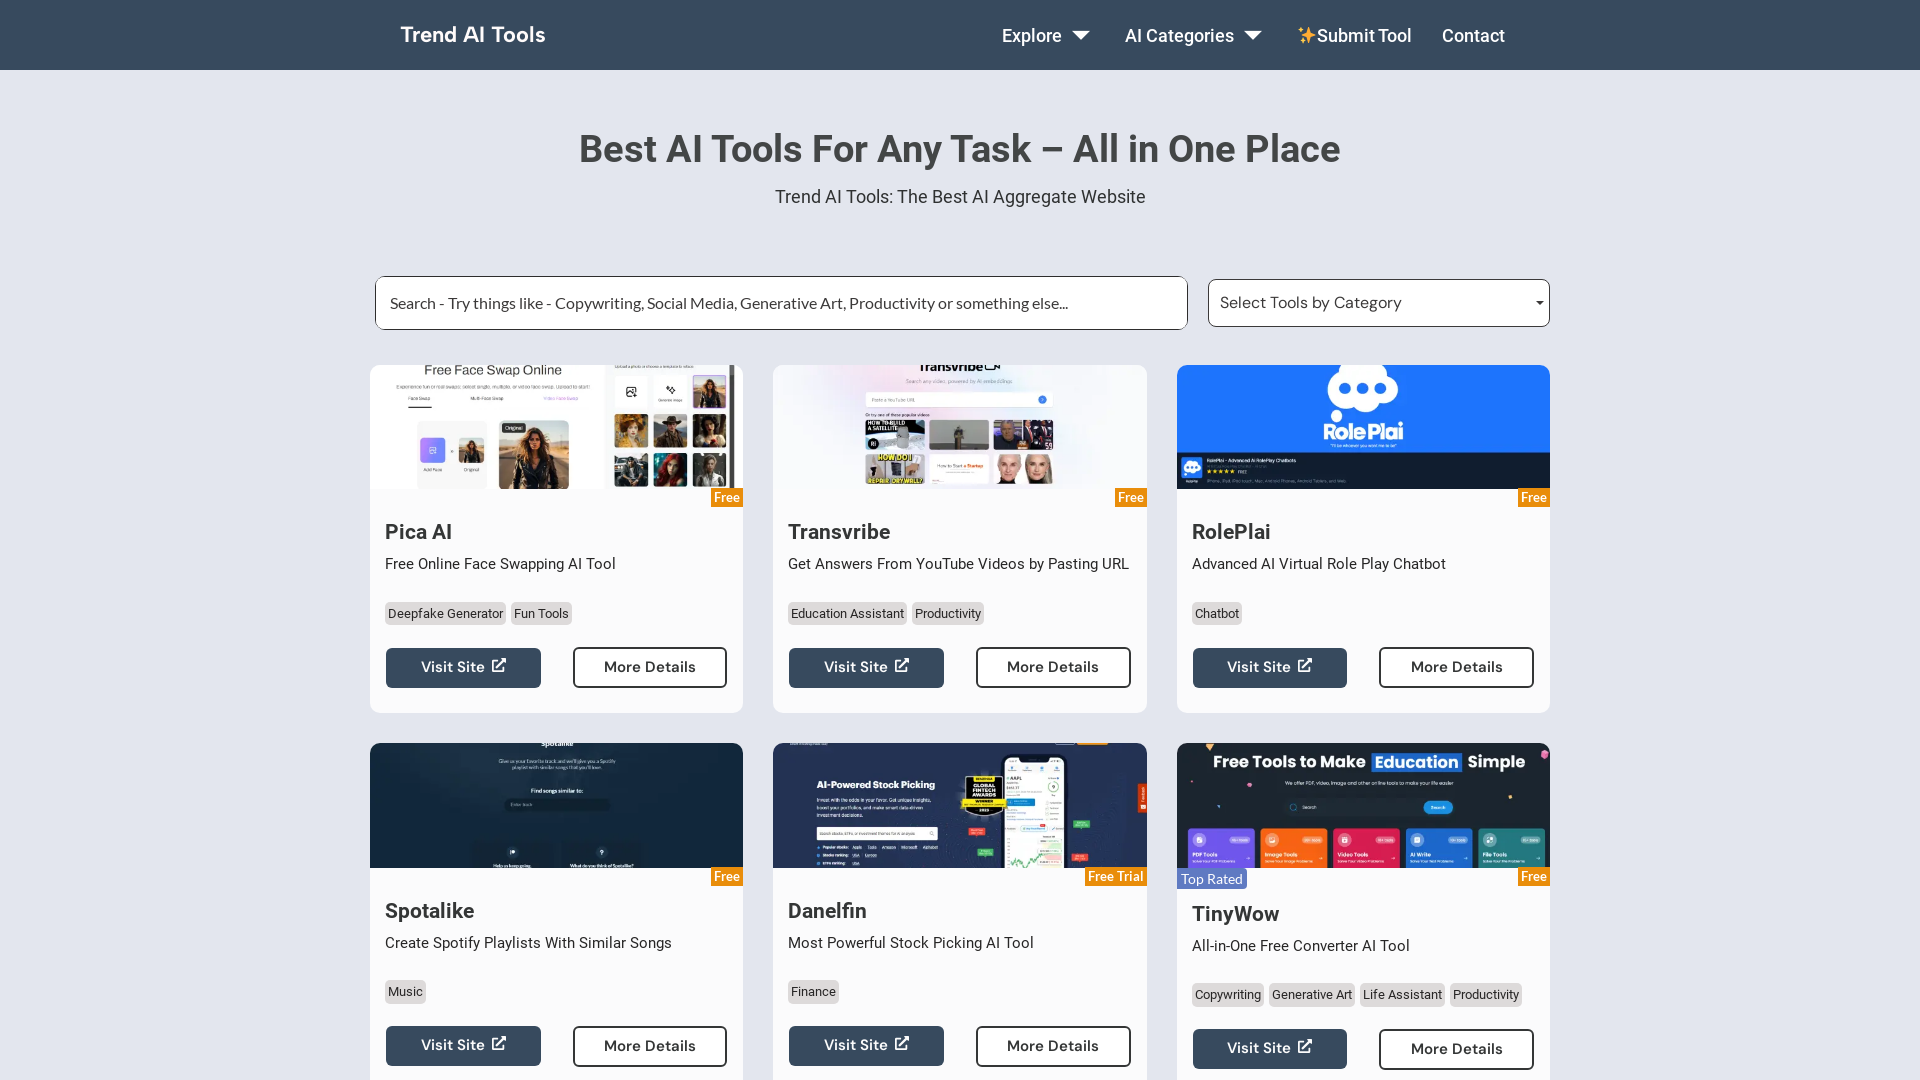
Task: Click the Top Rated badge on TinyWow
Action: pos(1212,879)
